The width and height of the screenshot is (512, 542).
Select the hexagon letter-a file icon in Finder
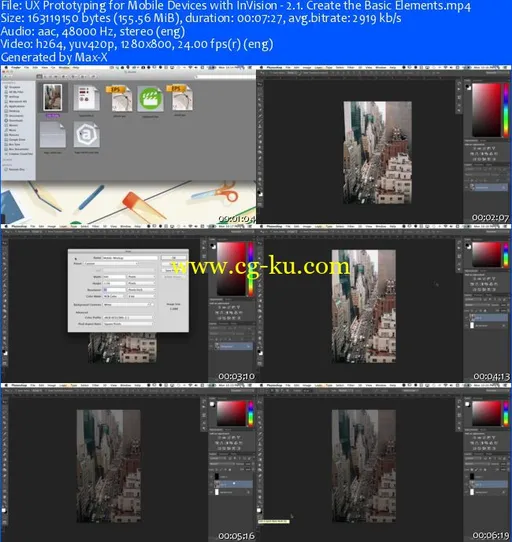pos(86,135)
